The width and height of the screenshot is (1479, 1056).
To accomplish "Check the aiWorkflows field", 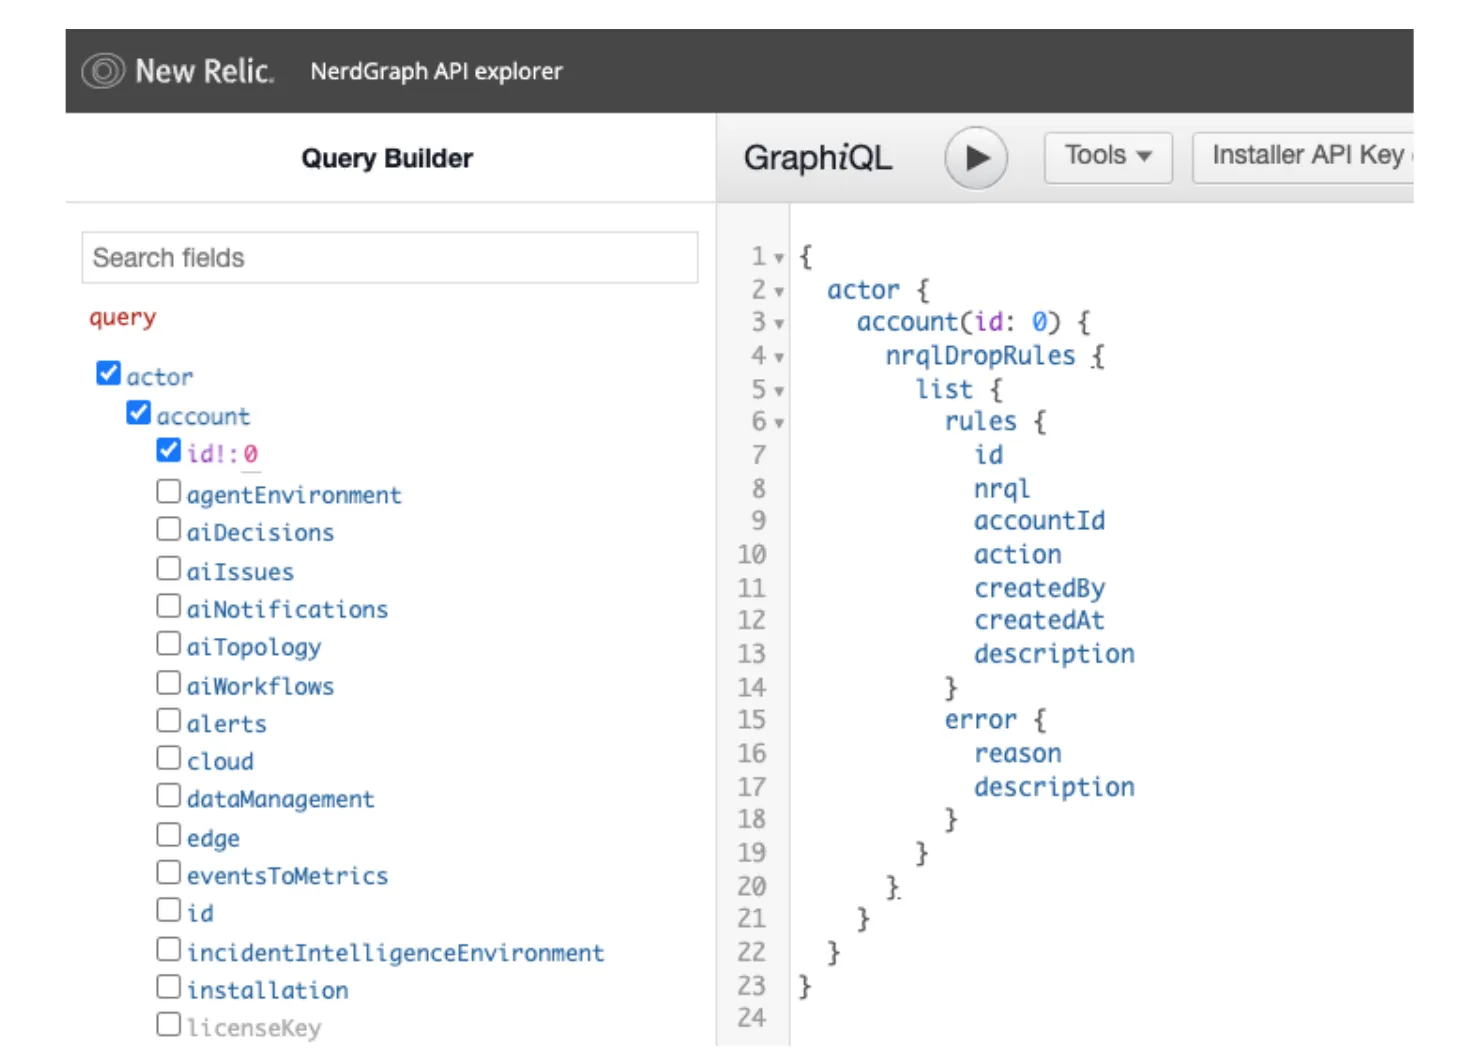I will coord(168,681).
